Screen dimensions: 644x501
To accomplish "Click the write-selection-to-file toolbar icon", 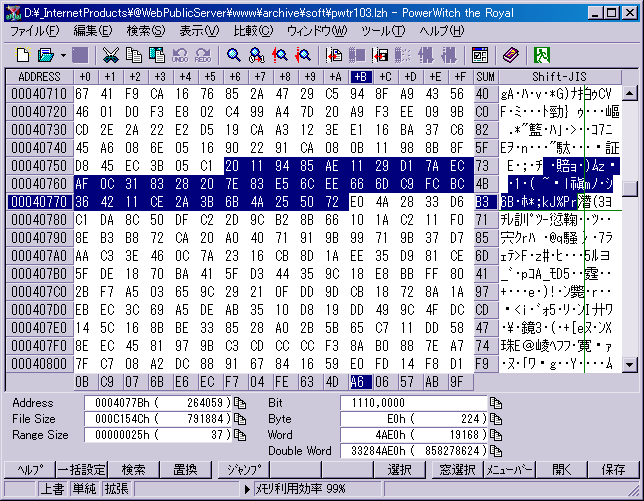I will click(x=380, y=55).
